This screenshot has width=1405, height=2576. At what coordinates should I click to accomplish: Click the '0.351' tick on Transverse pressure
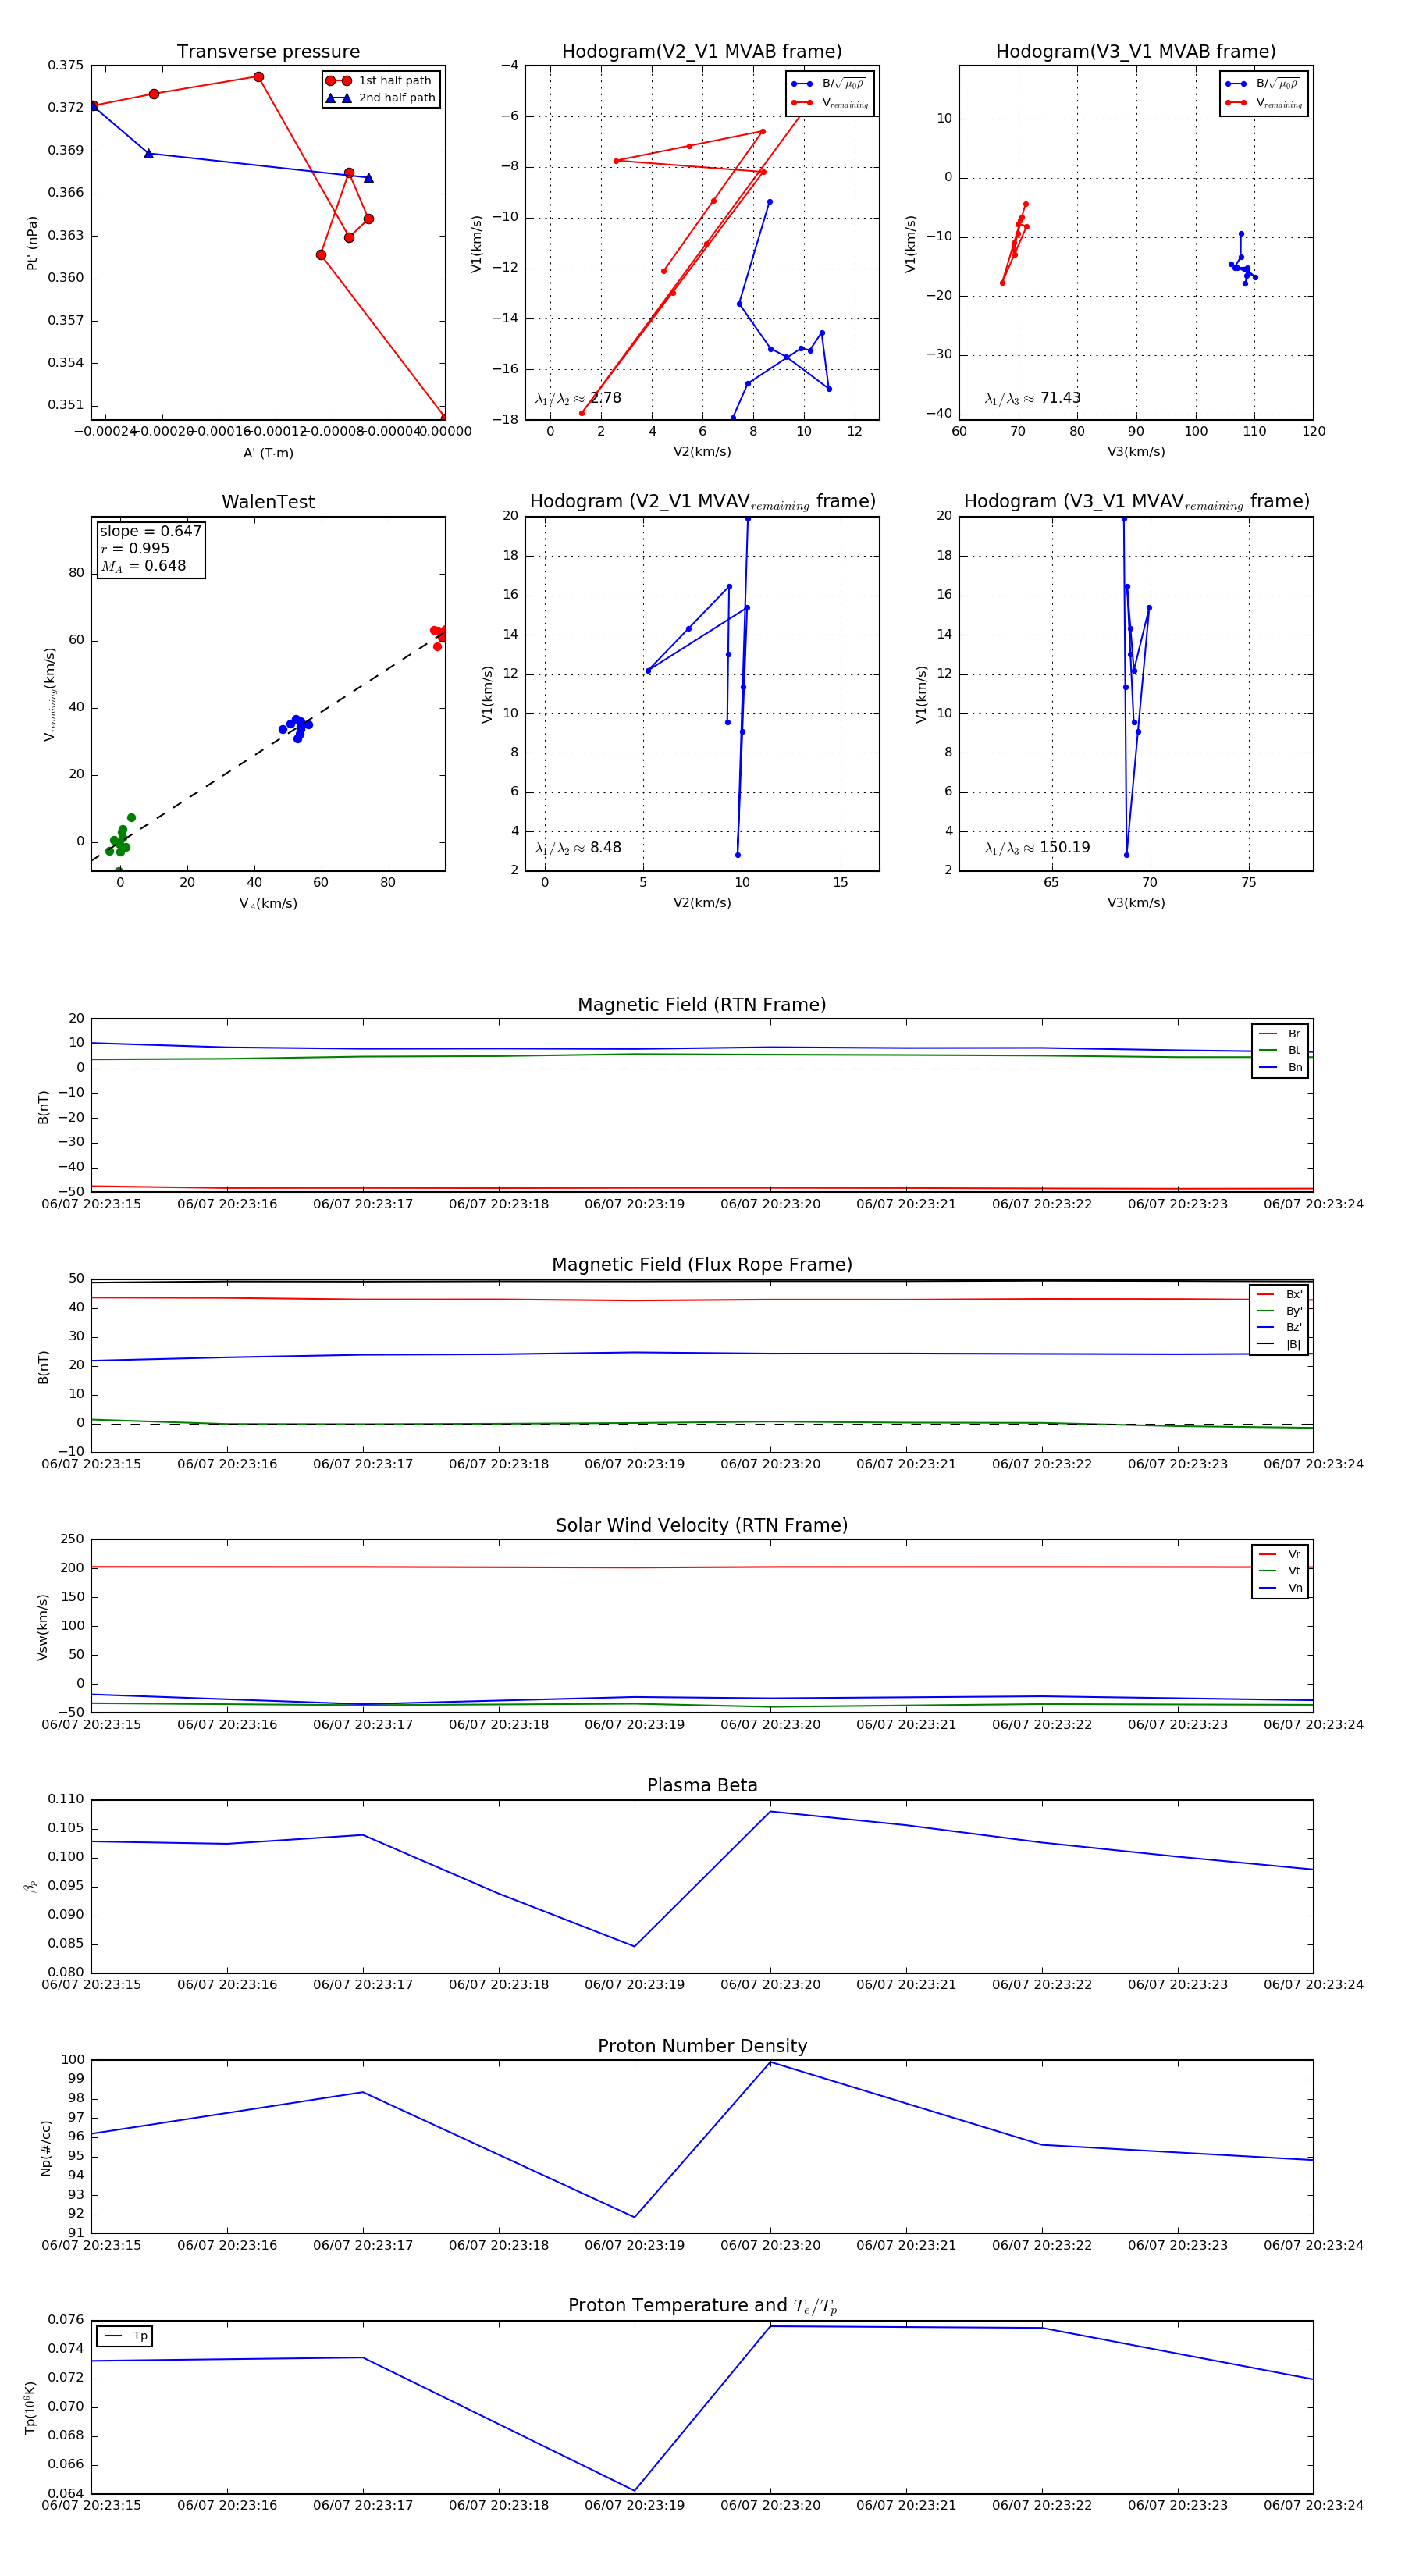pyautogui.click(x=66, y=406)
